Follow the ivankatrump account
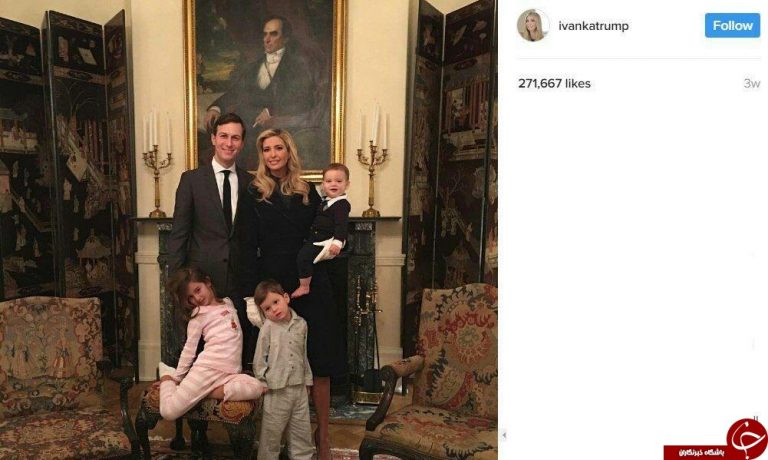The width and height of the screenshot is (768, 460). click(x=732, y=25)
